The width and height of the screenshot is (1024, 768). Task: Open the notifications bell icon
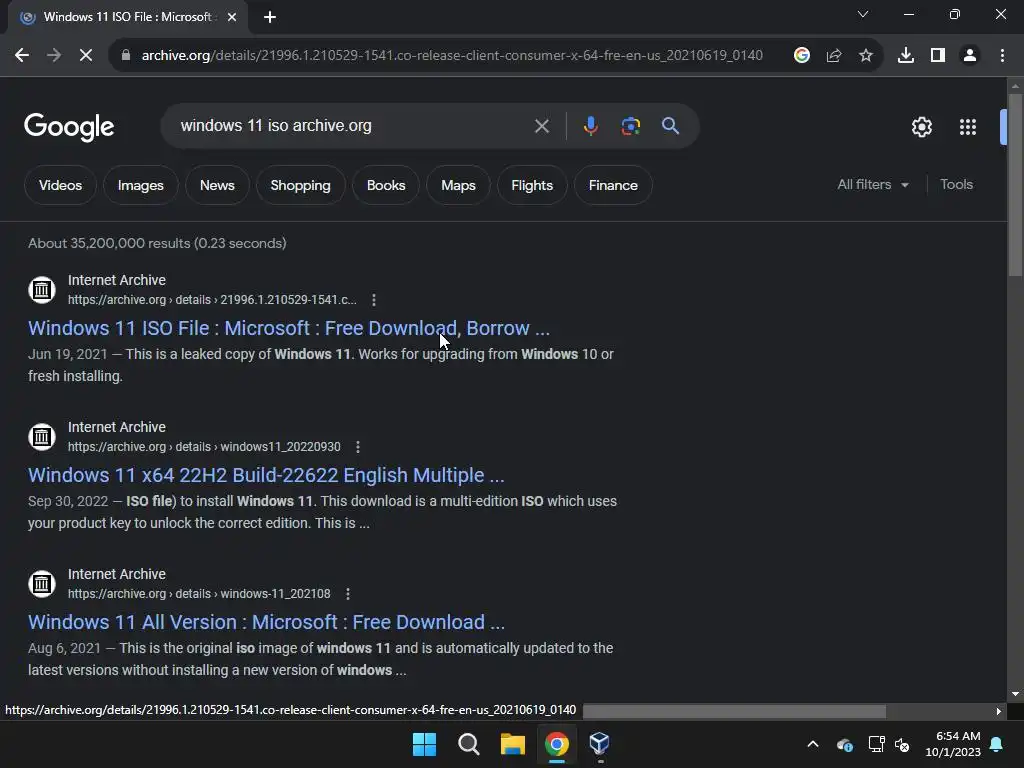(x=997, y=744)
